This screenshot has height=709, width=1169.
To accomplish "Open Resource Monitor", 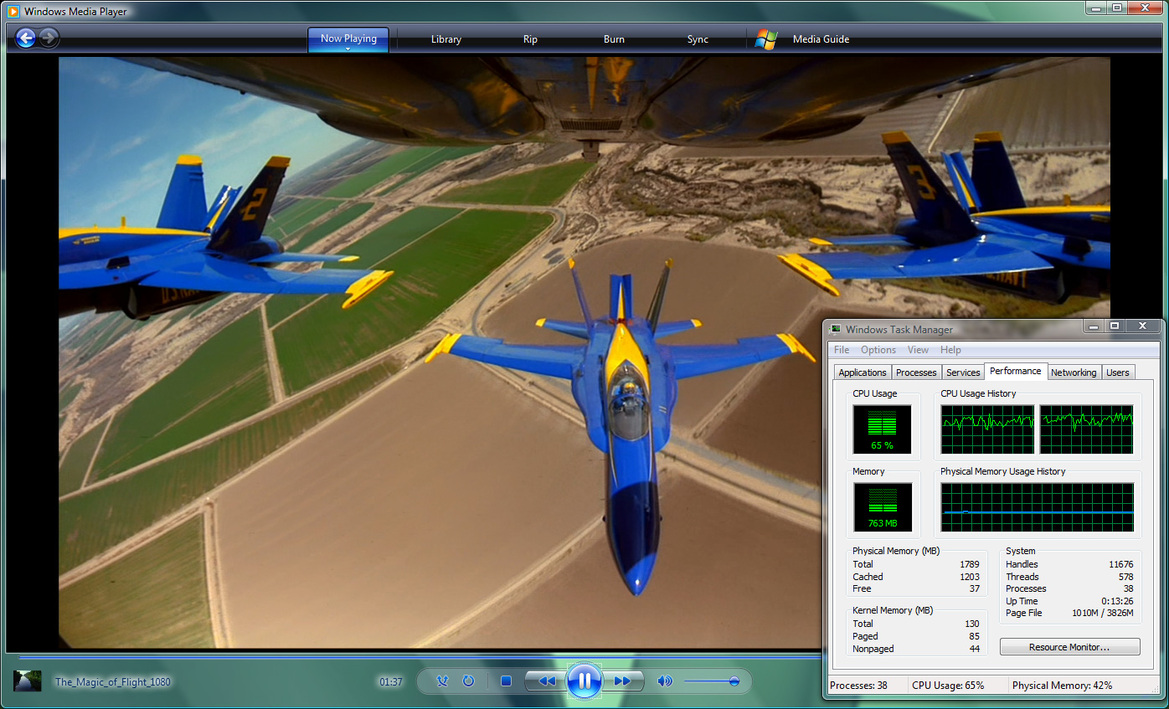I will coord(1069,647).
